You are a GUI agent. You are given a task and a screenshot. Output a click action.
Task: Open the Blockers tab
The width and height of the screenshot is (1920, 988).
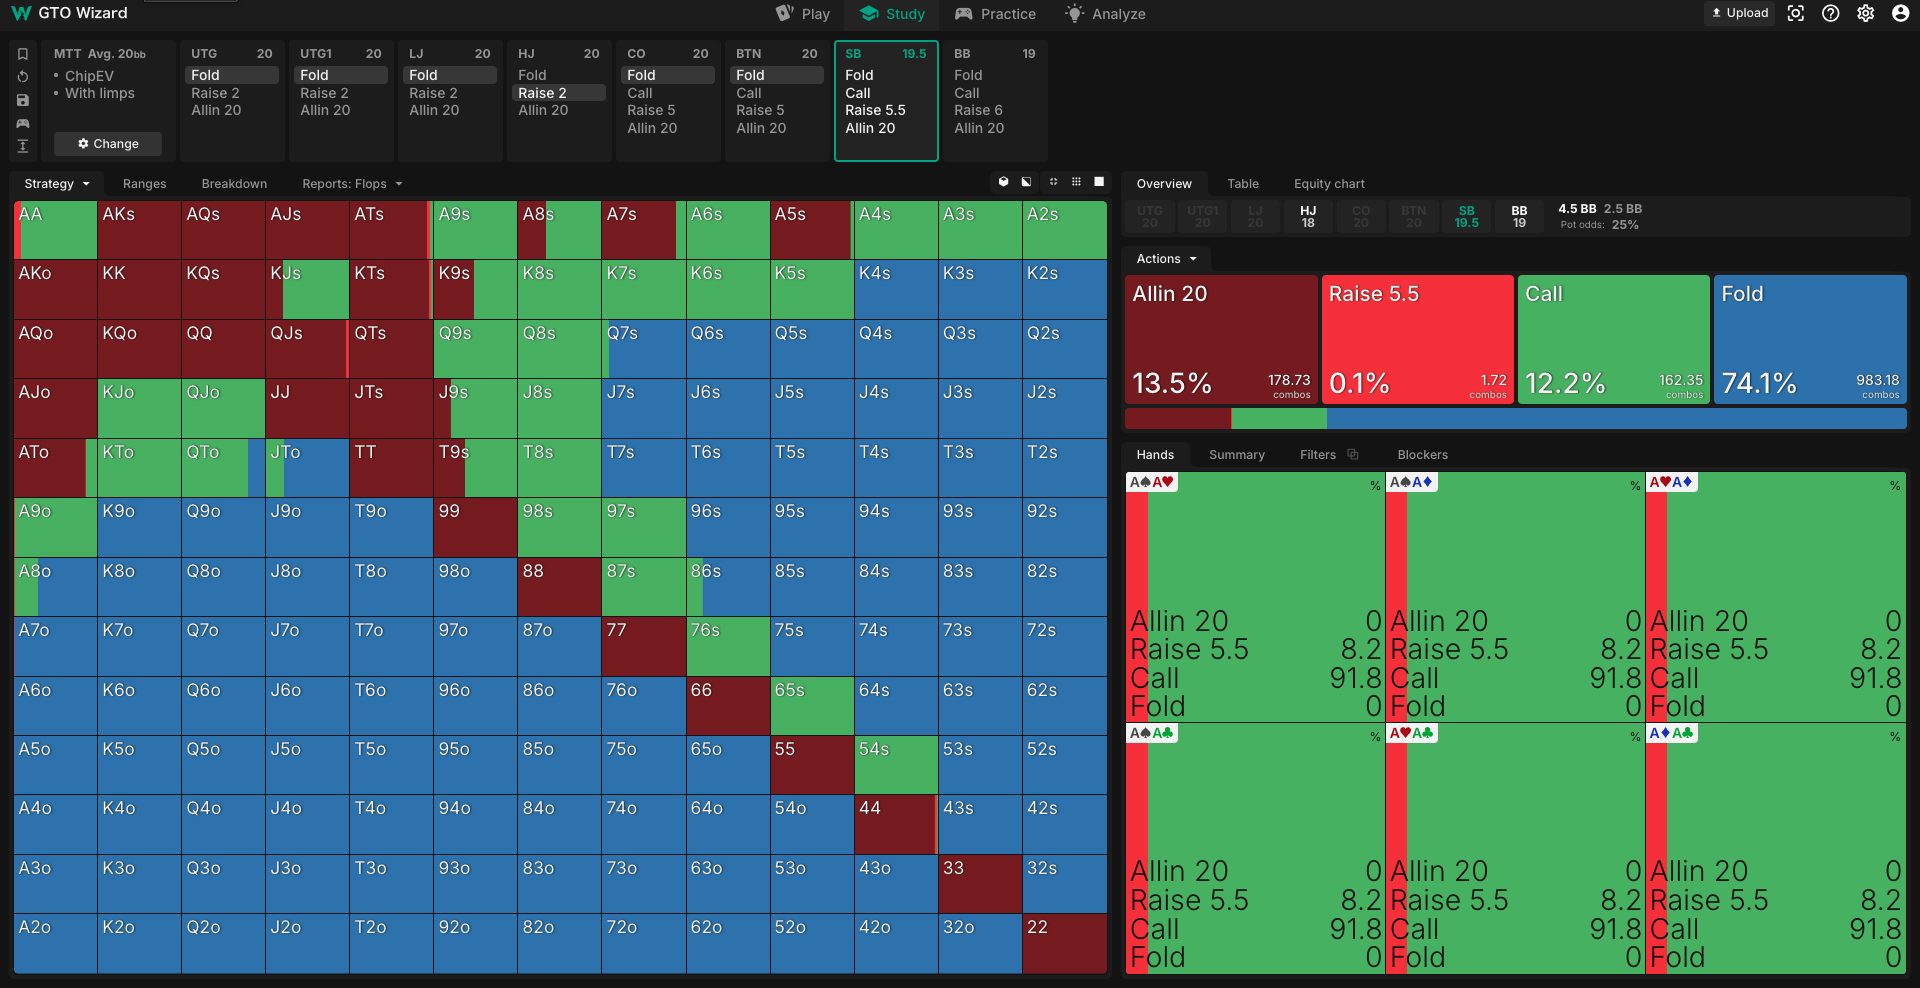click(1422, 455)
